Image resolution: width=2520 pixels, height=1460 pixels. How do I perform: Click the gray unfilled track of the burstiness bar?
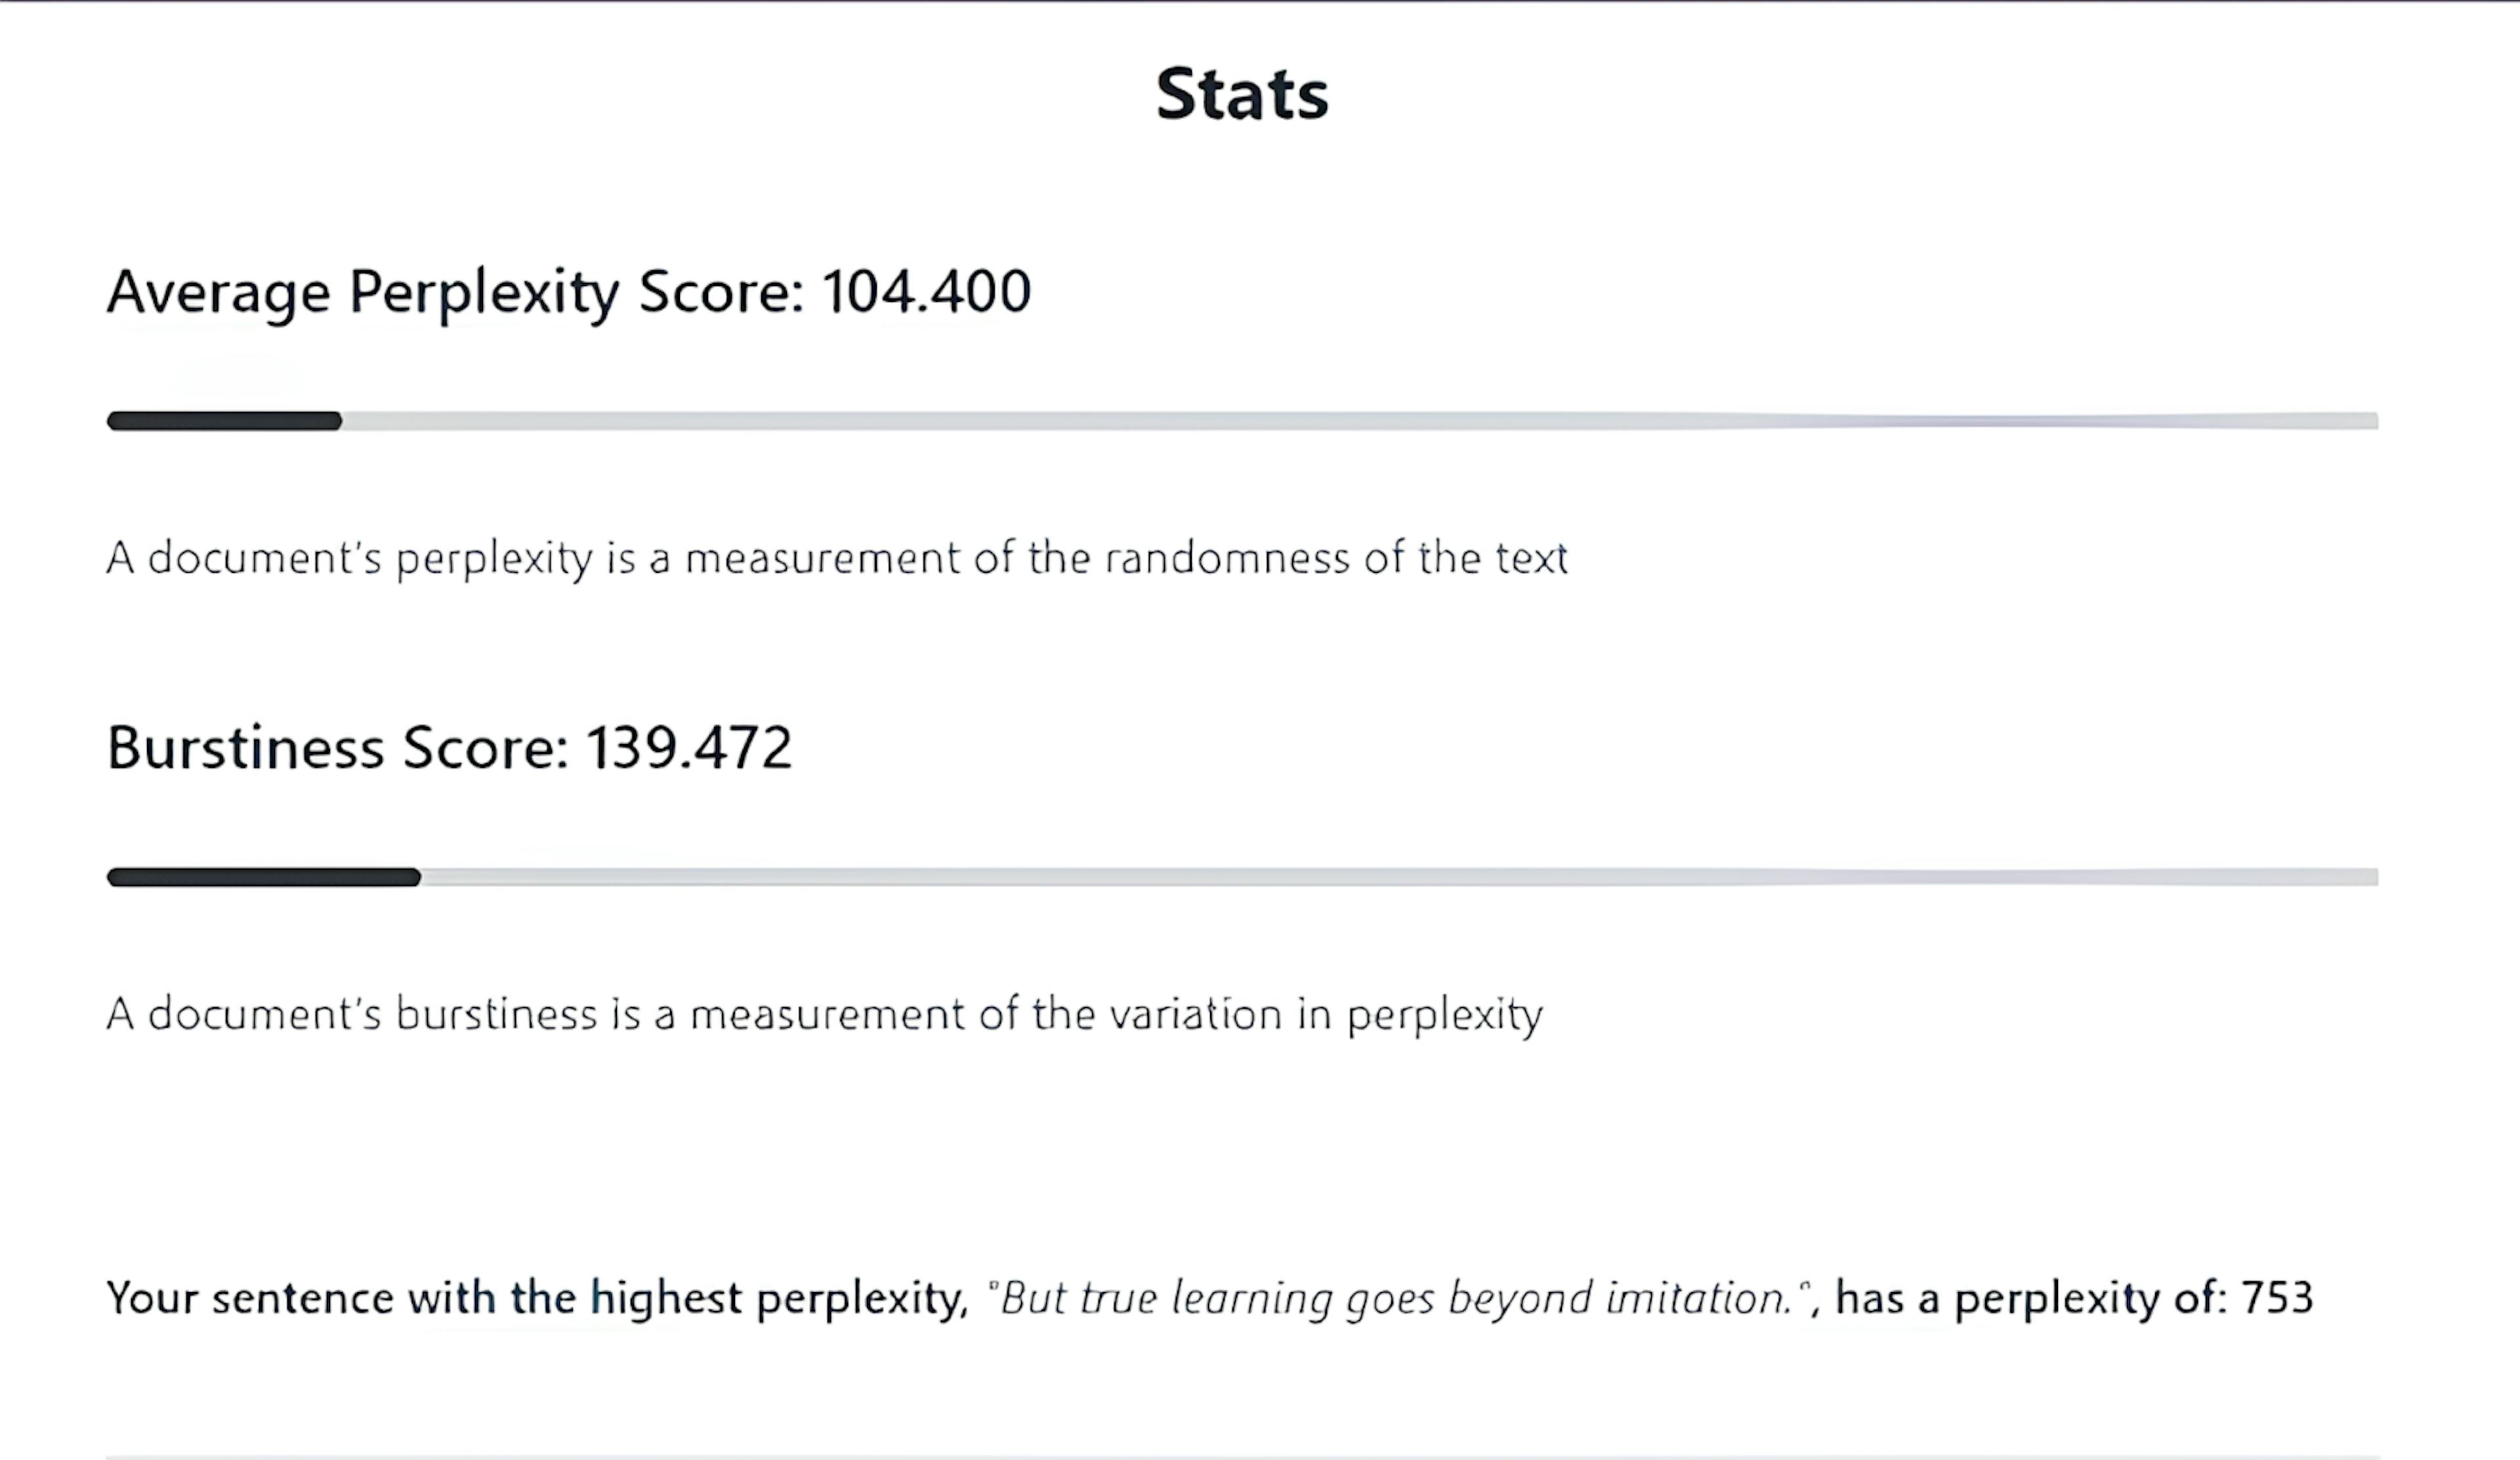pyautogui.click(x=1400, y=877)
